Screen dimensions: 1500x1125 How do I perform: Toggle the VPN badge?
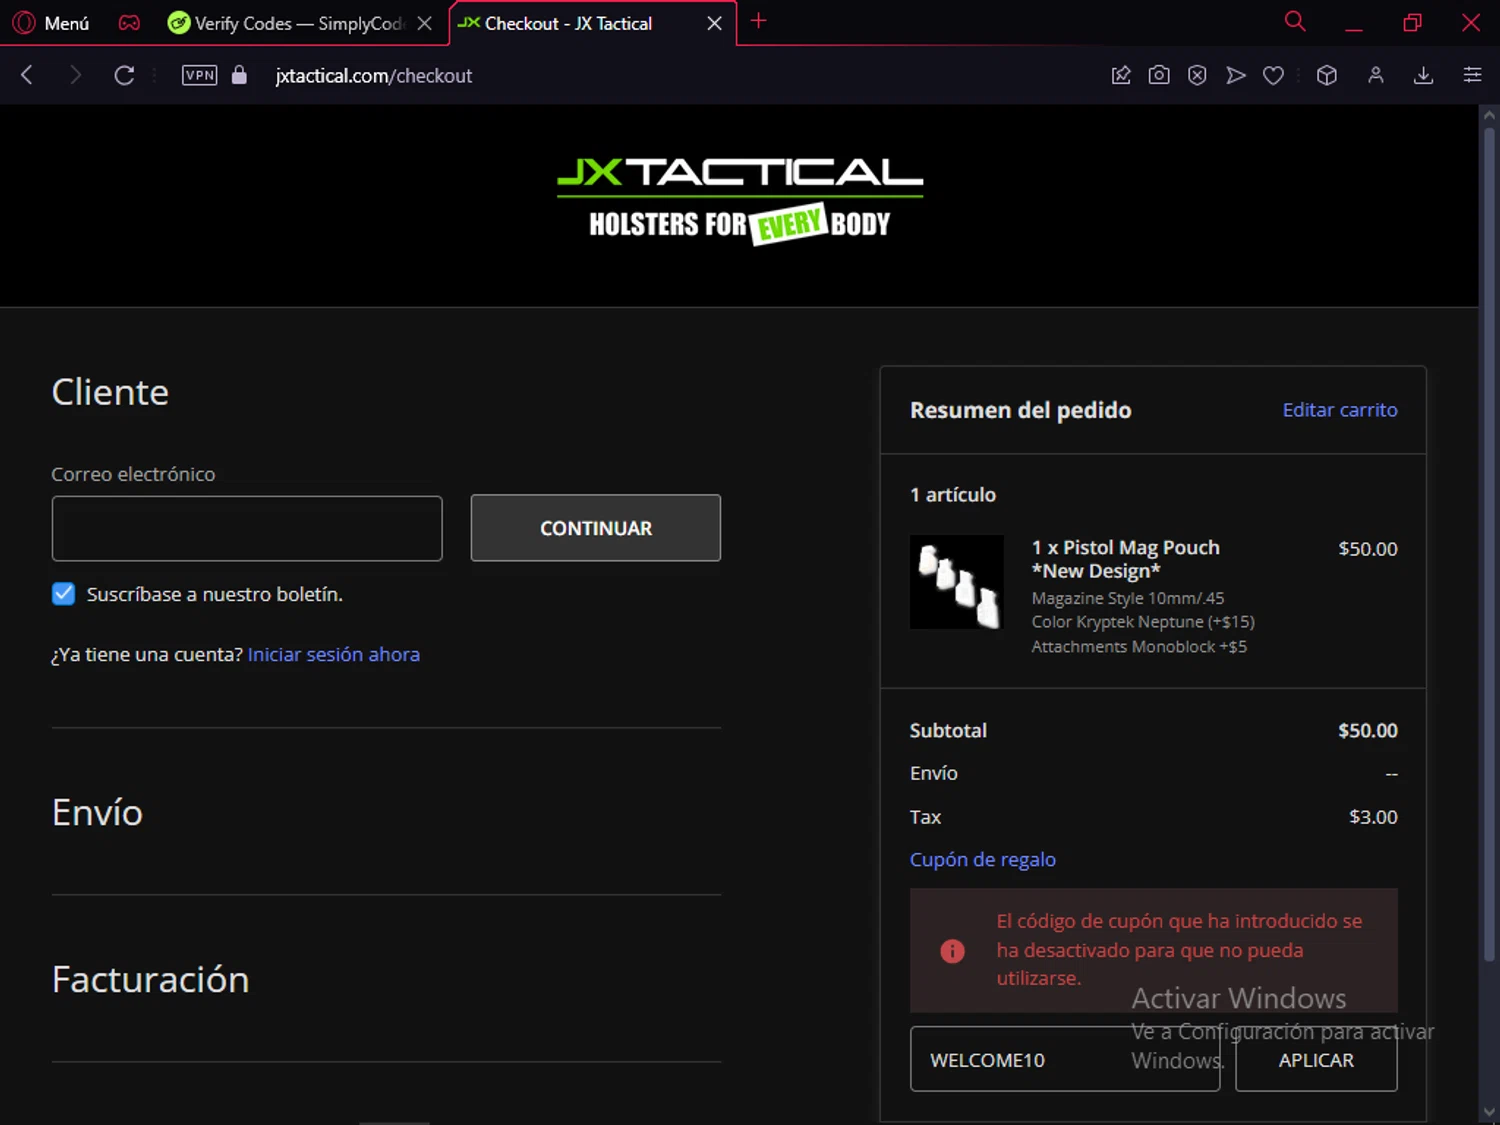pyautogui.click(x=199, y=75)
